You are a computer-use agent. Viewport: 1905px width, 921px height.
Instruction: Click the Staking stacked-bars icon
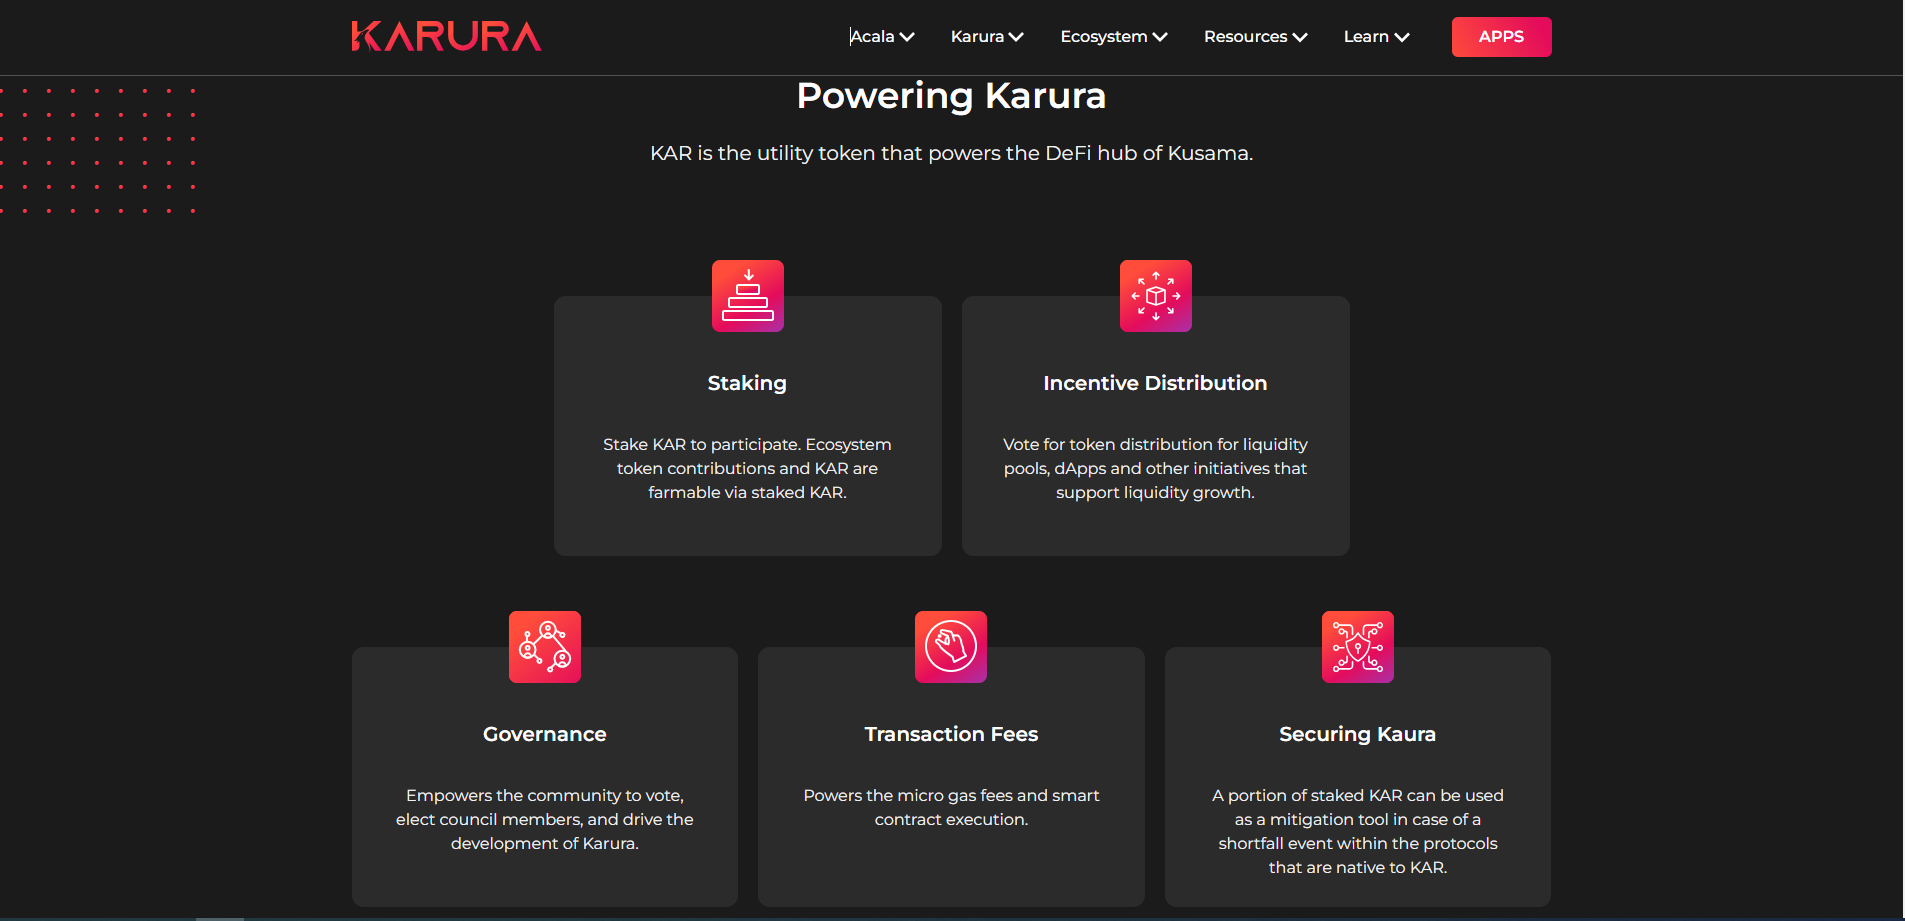(x=748, y=296)
